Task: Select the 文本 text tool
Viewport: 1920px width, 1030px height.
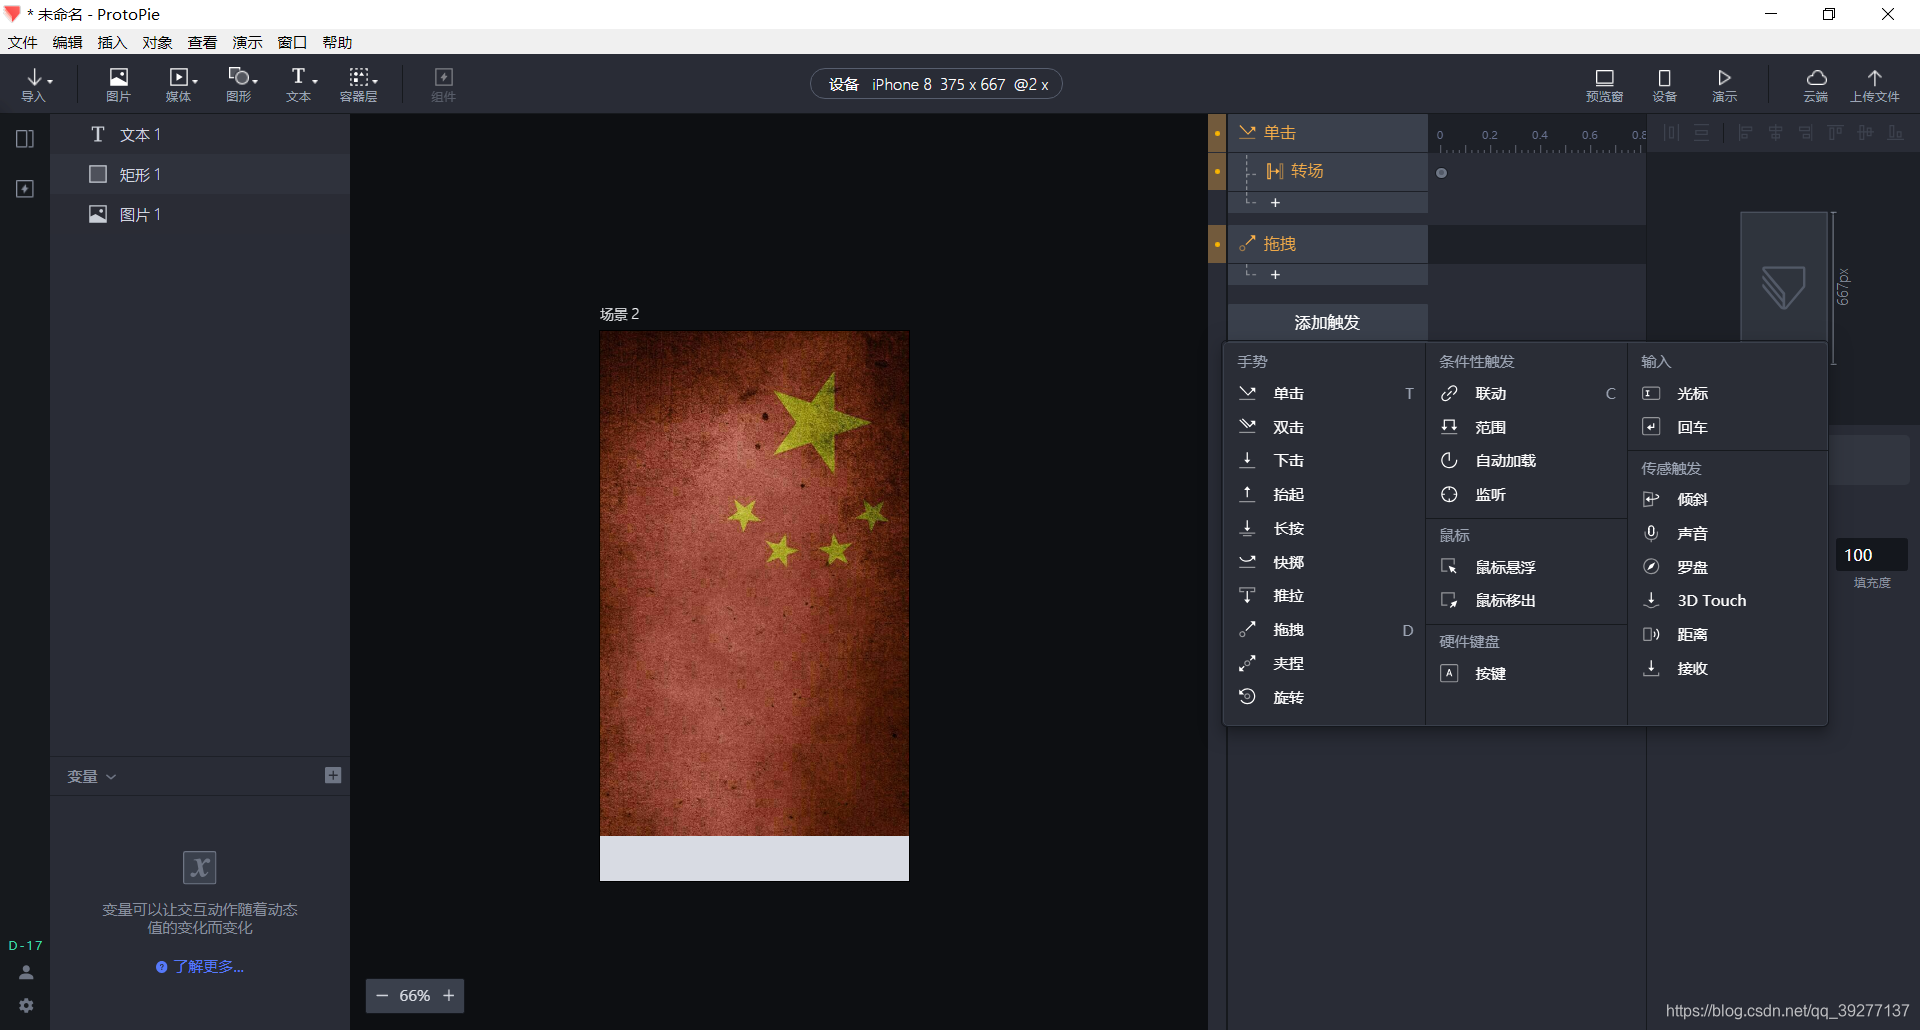Action: click(300, 84)
